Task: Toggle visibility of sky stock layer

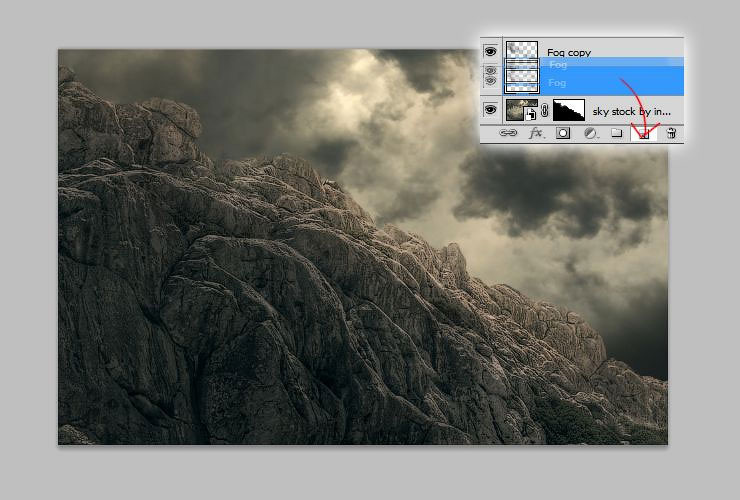Action: pyautogui.click(x=490, y=110)
